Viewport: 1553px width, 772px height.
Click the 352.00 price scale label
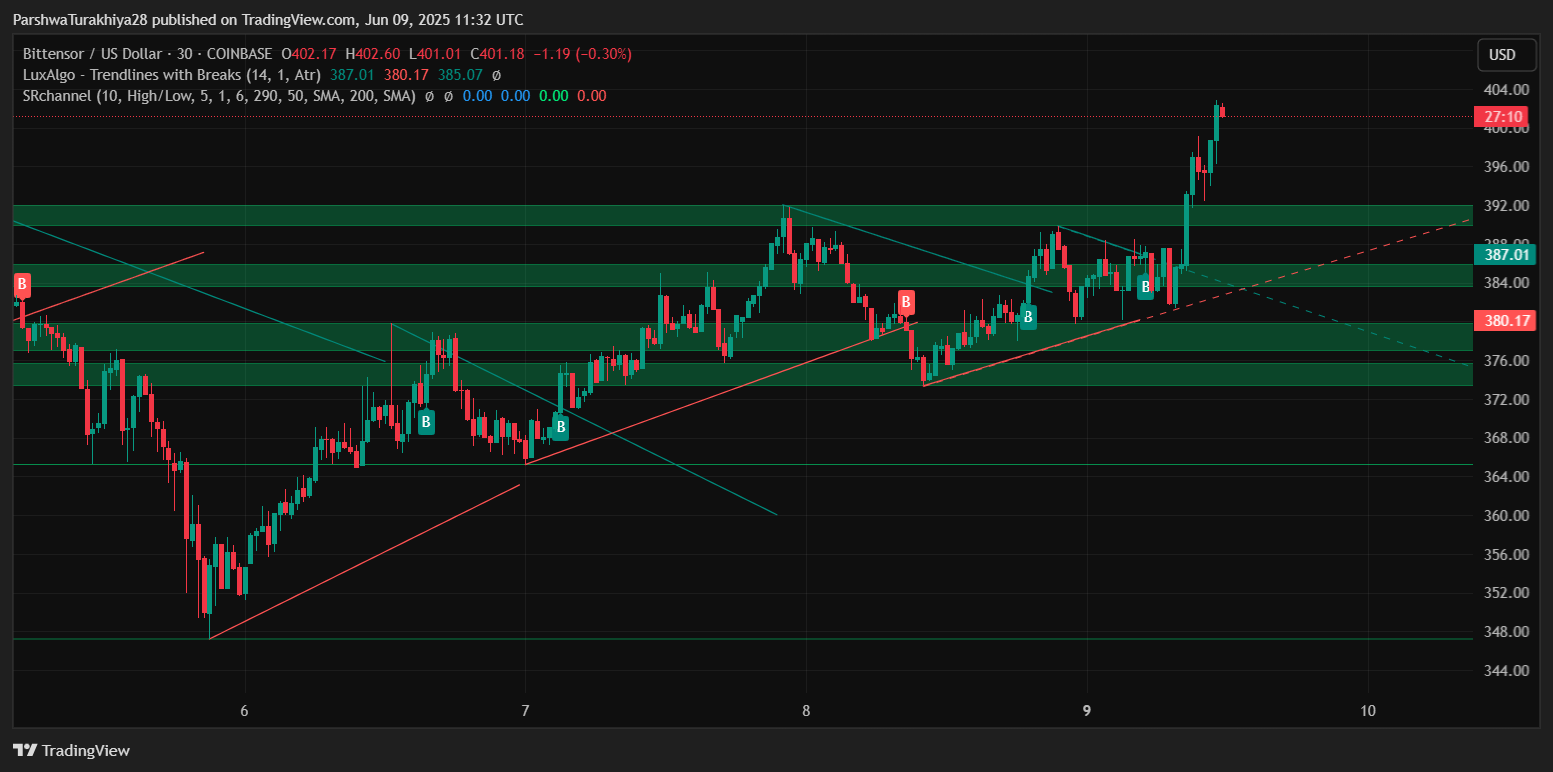coord(1506,593)
